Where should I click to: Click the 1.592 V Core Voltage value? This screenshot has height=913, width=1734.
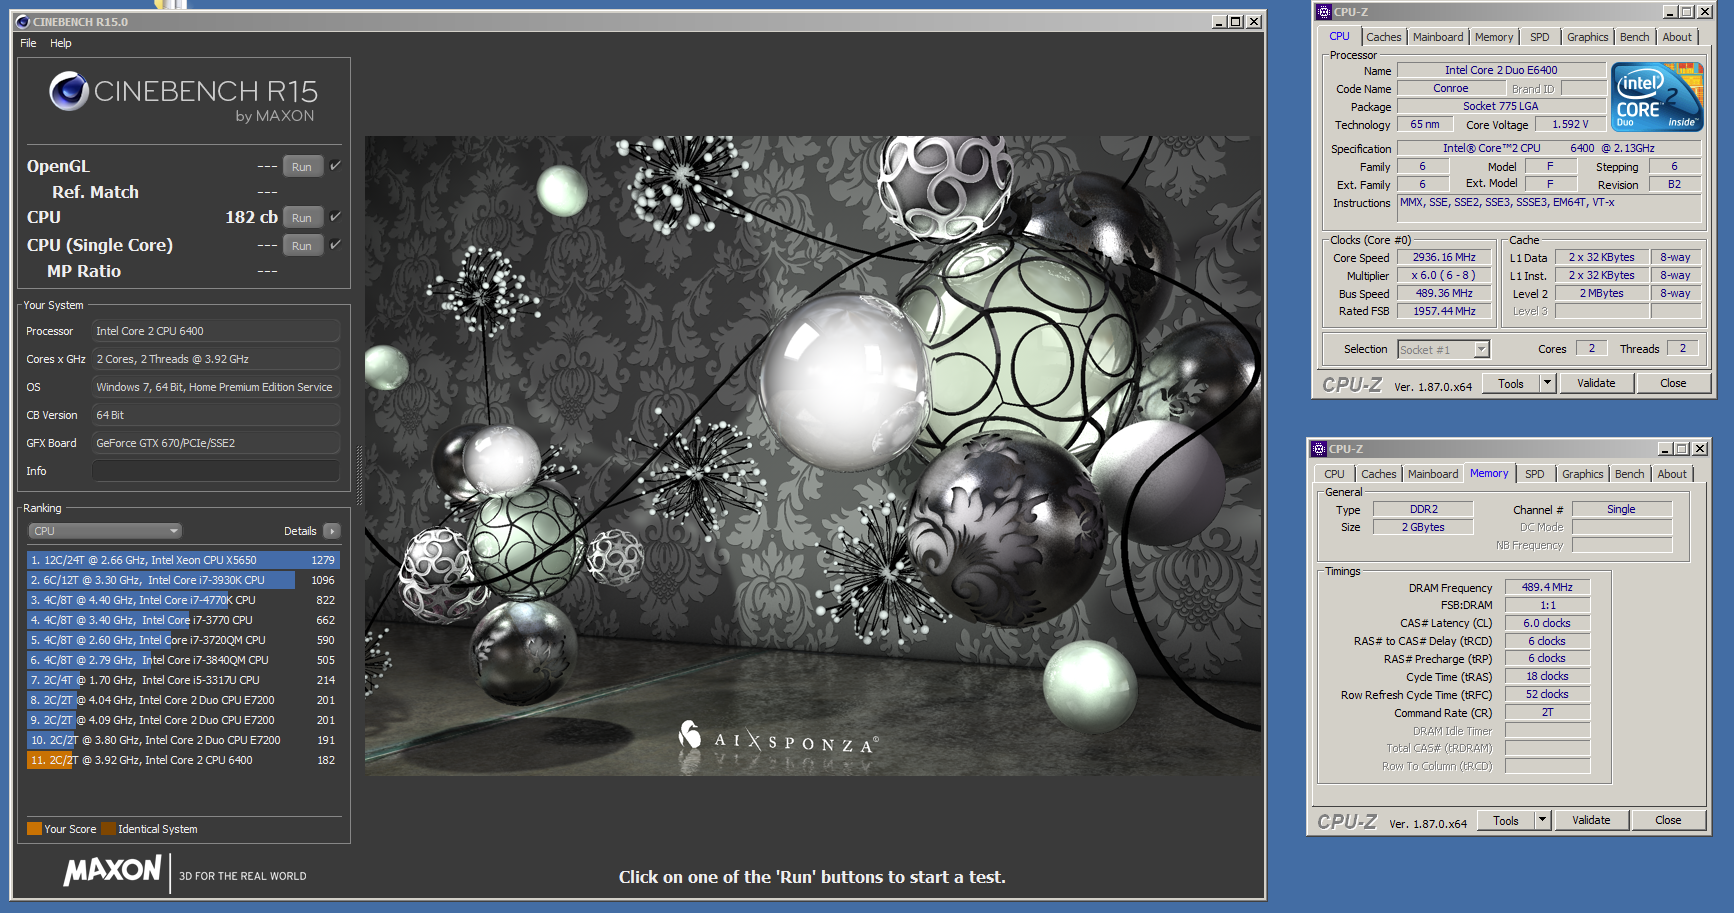tap(1570, 124)
